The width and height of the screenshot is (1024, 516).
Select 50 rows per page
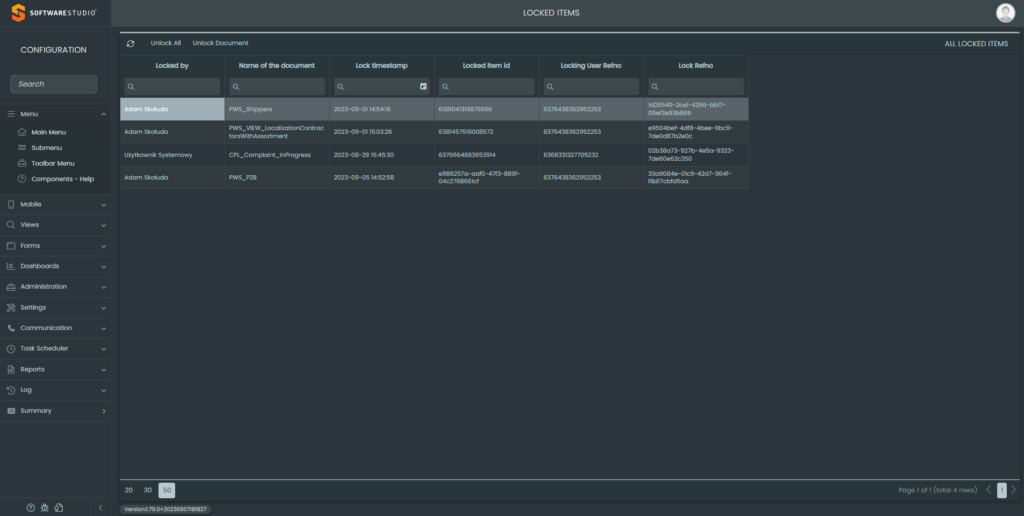(x=167, y=490)
